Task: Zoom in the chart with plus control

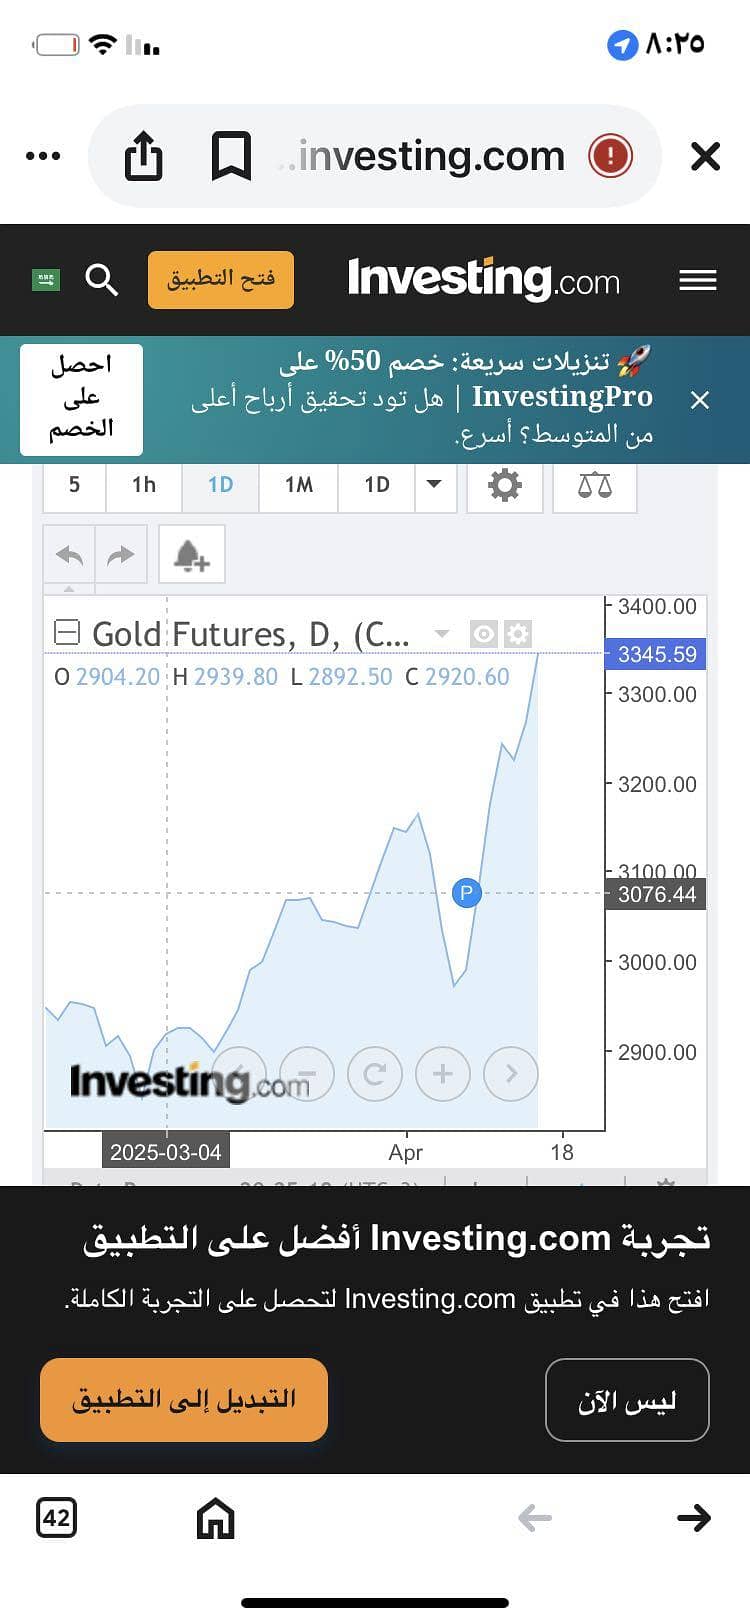Action: tap(443, 1074)
